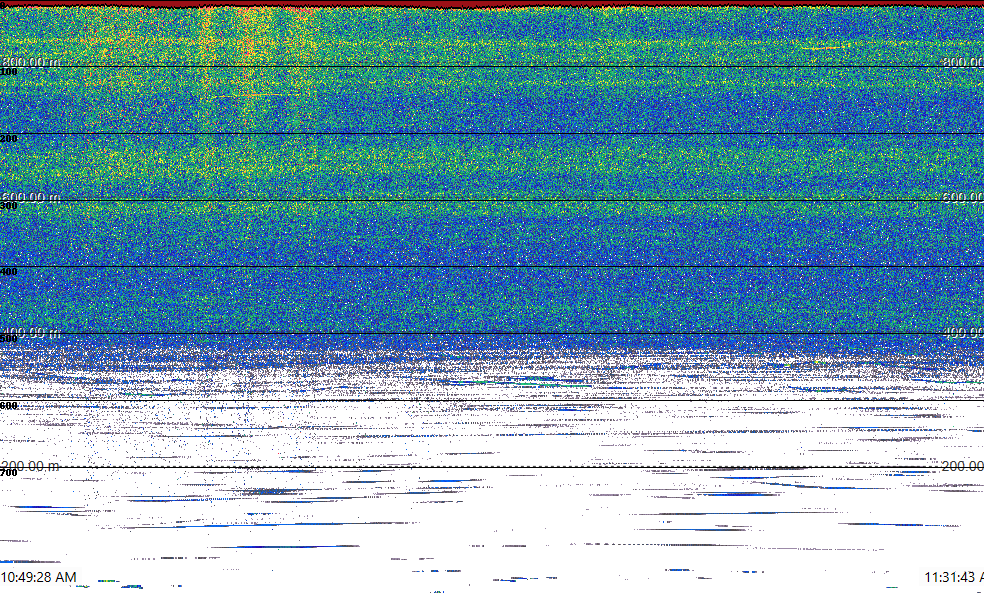Image resolution: width=984 pixels, height=594 pixels.
Task: Select the 500 depth grid line label
Action: point(9,339)
